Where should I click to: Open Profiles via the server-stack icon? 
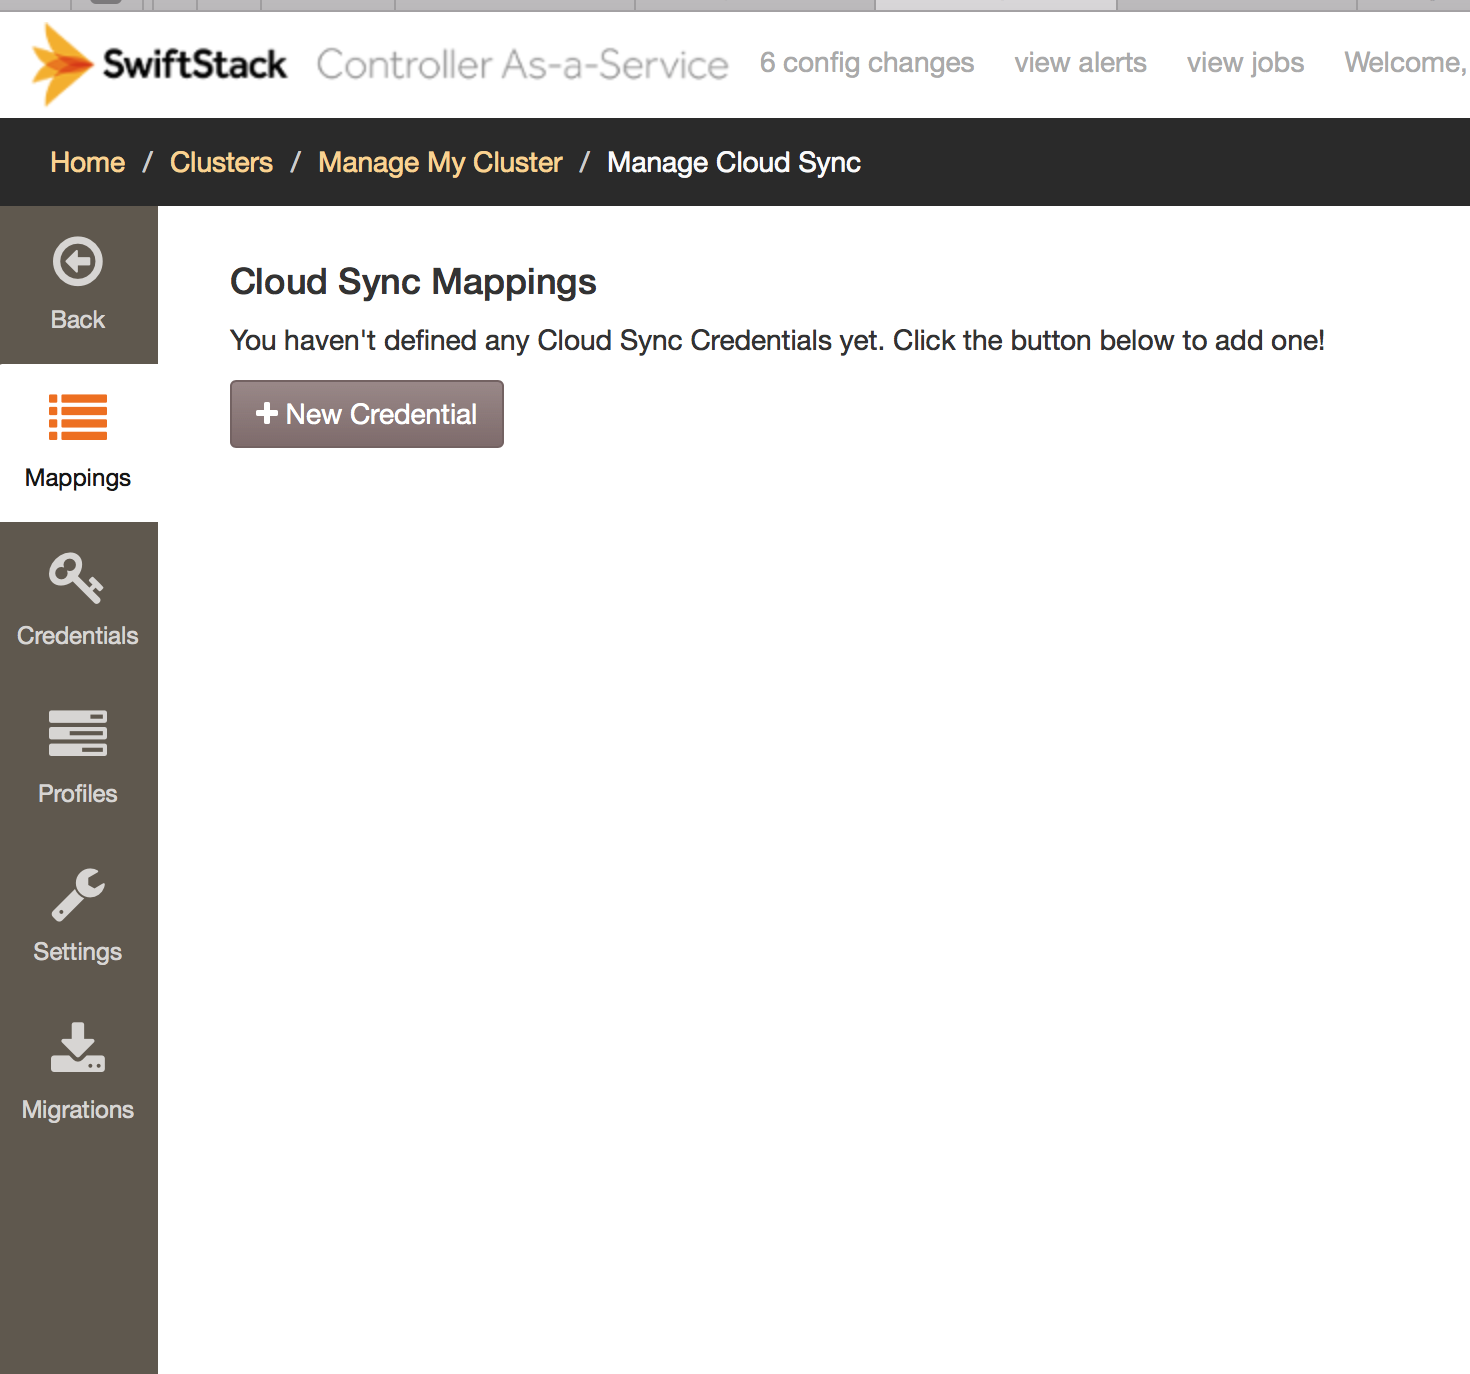tap(78, 733)
